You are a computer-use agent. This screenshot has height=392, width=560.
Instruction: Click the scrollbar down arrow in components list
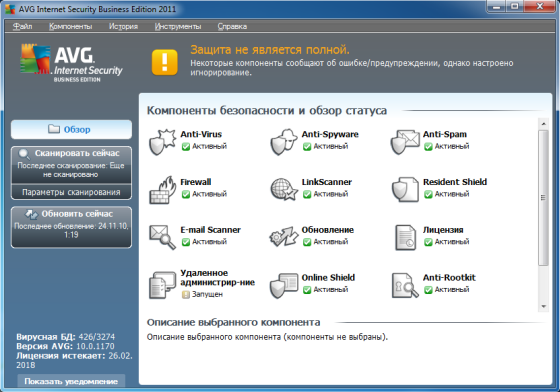click(x=544, y=306)
